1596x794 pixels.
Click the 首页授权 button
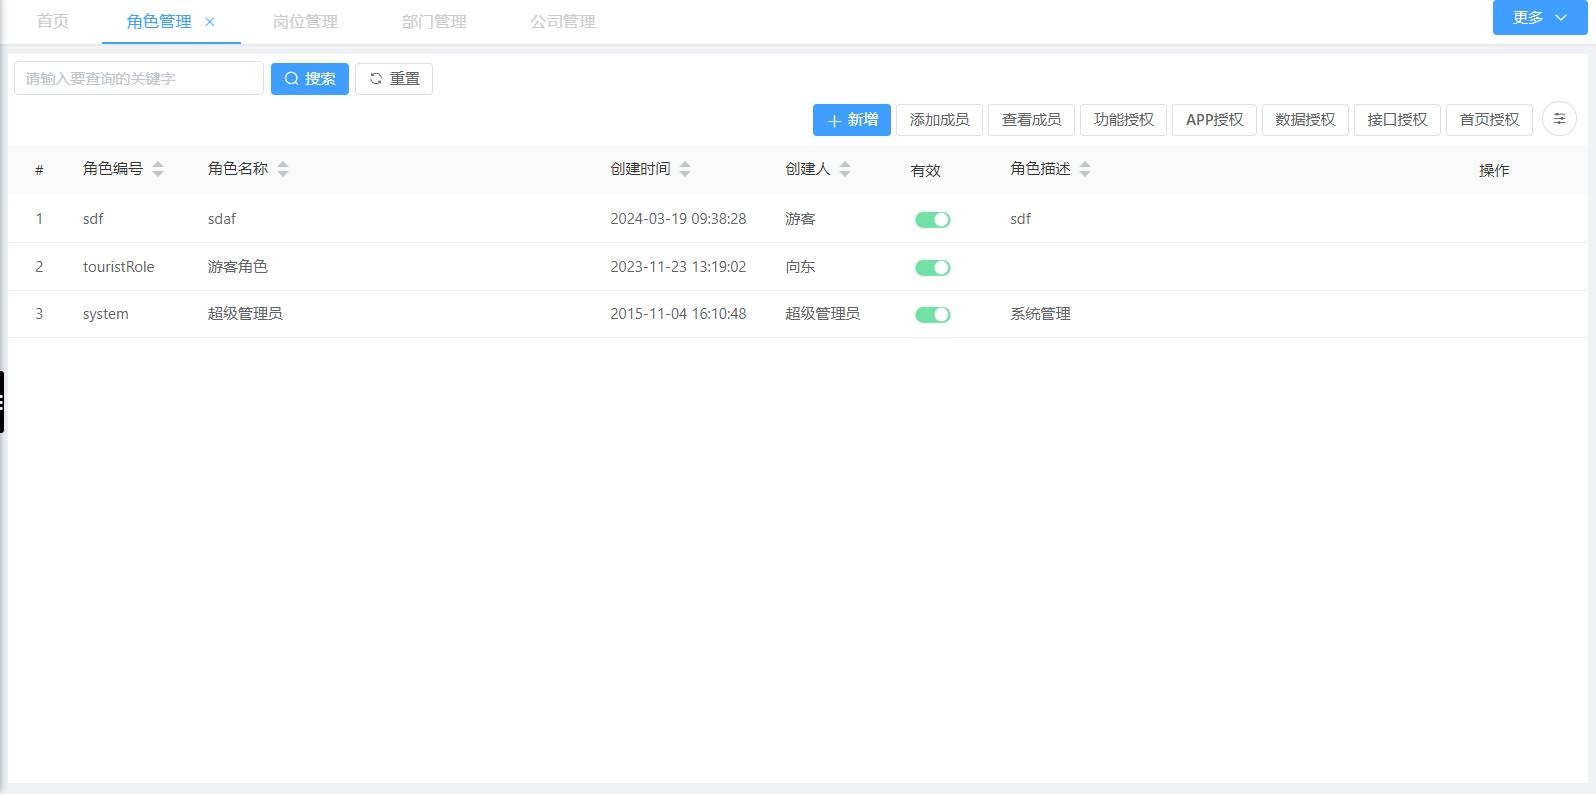click(1489, 120)
